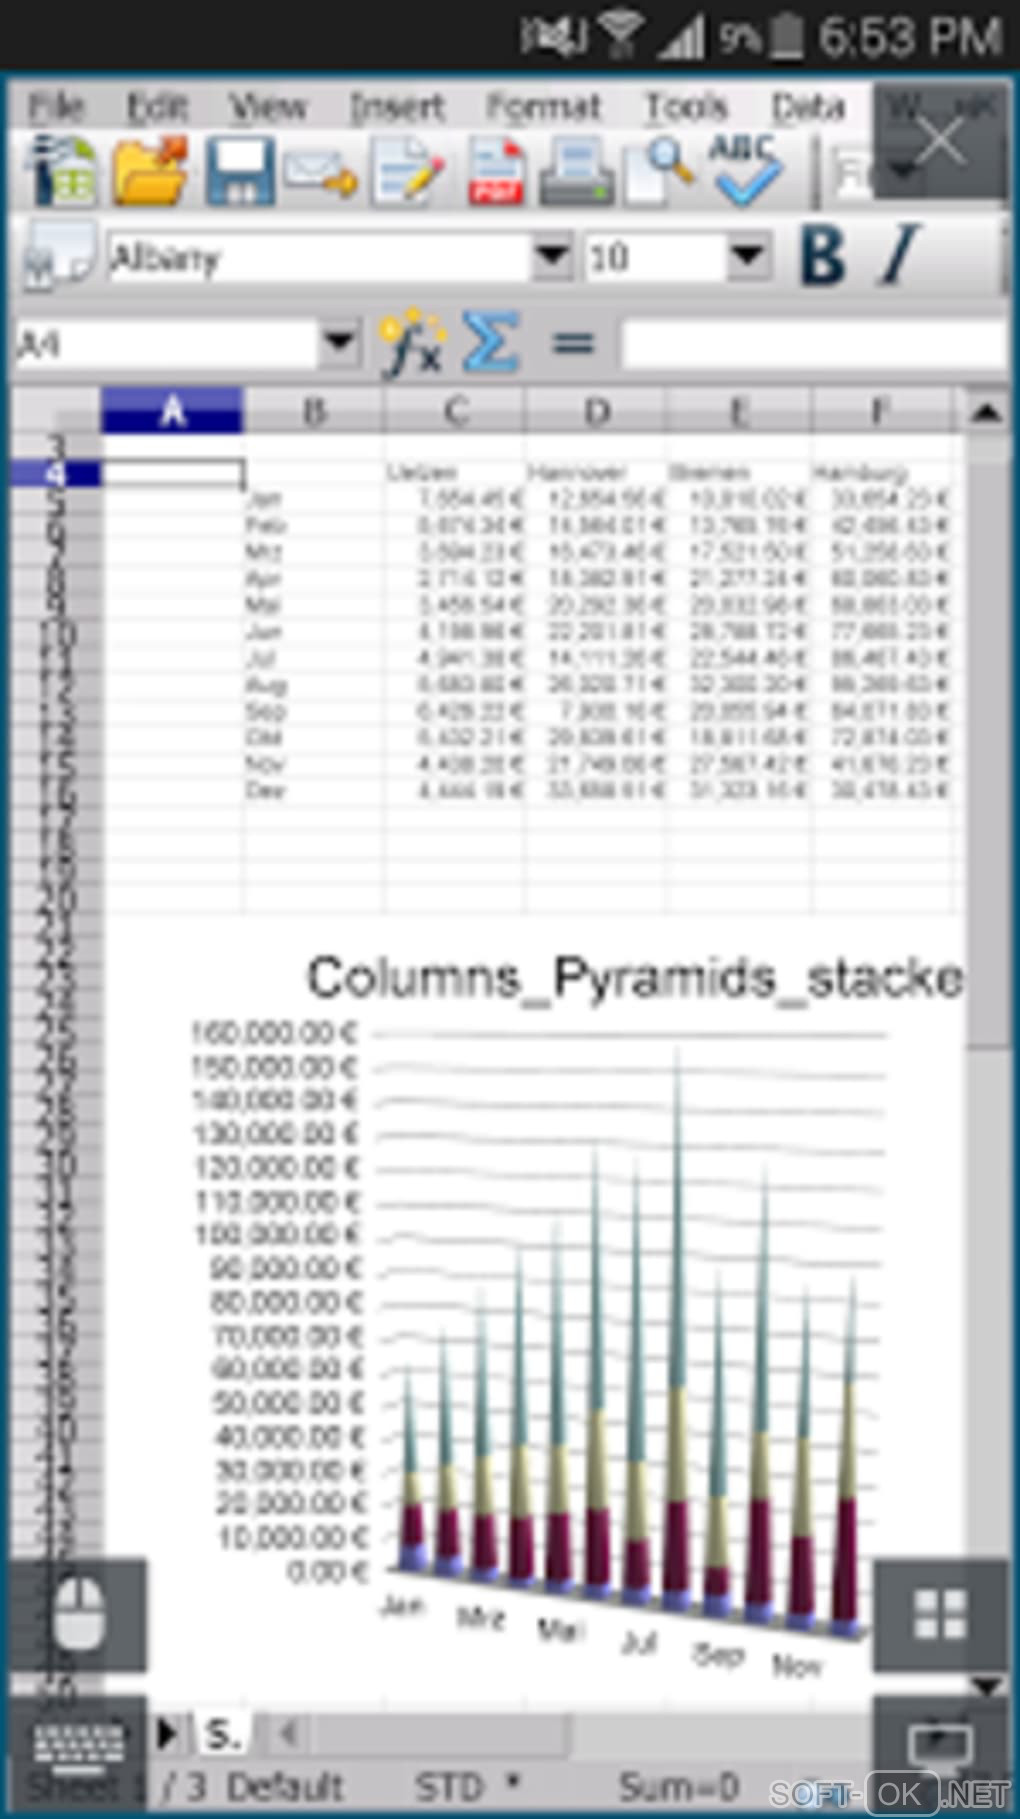This screenshot has width=1020, height=1819.
Task: Save document with floppy disk icon
Action: 240,172
